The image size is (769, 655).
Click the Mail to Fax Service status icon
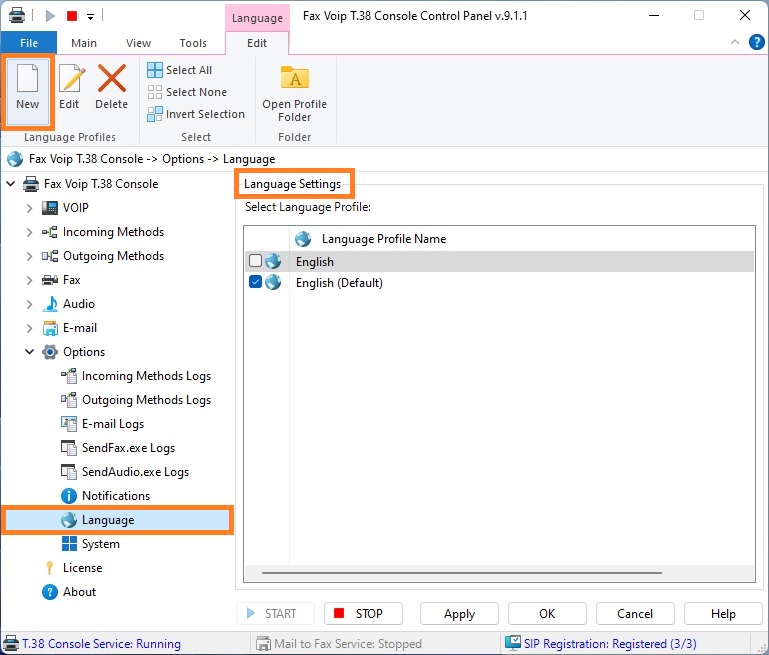263,643
